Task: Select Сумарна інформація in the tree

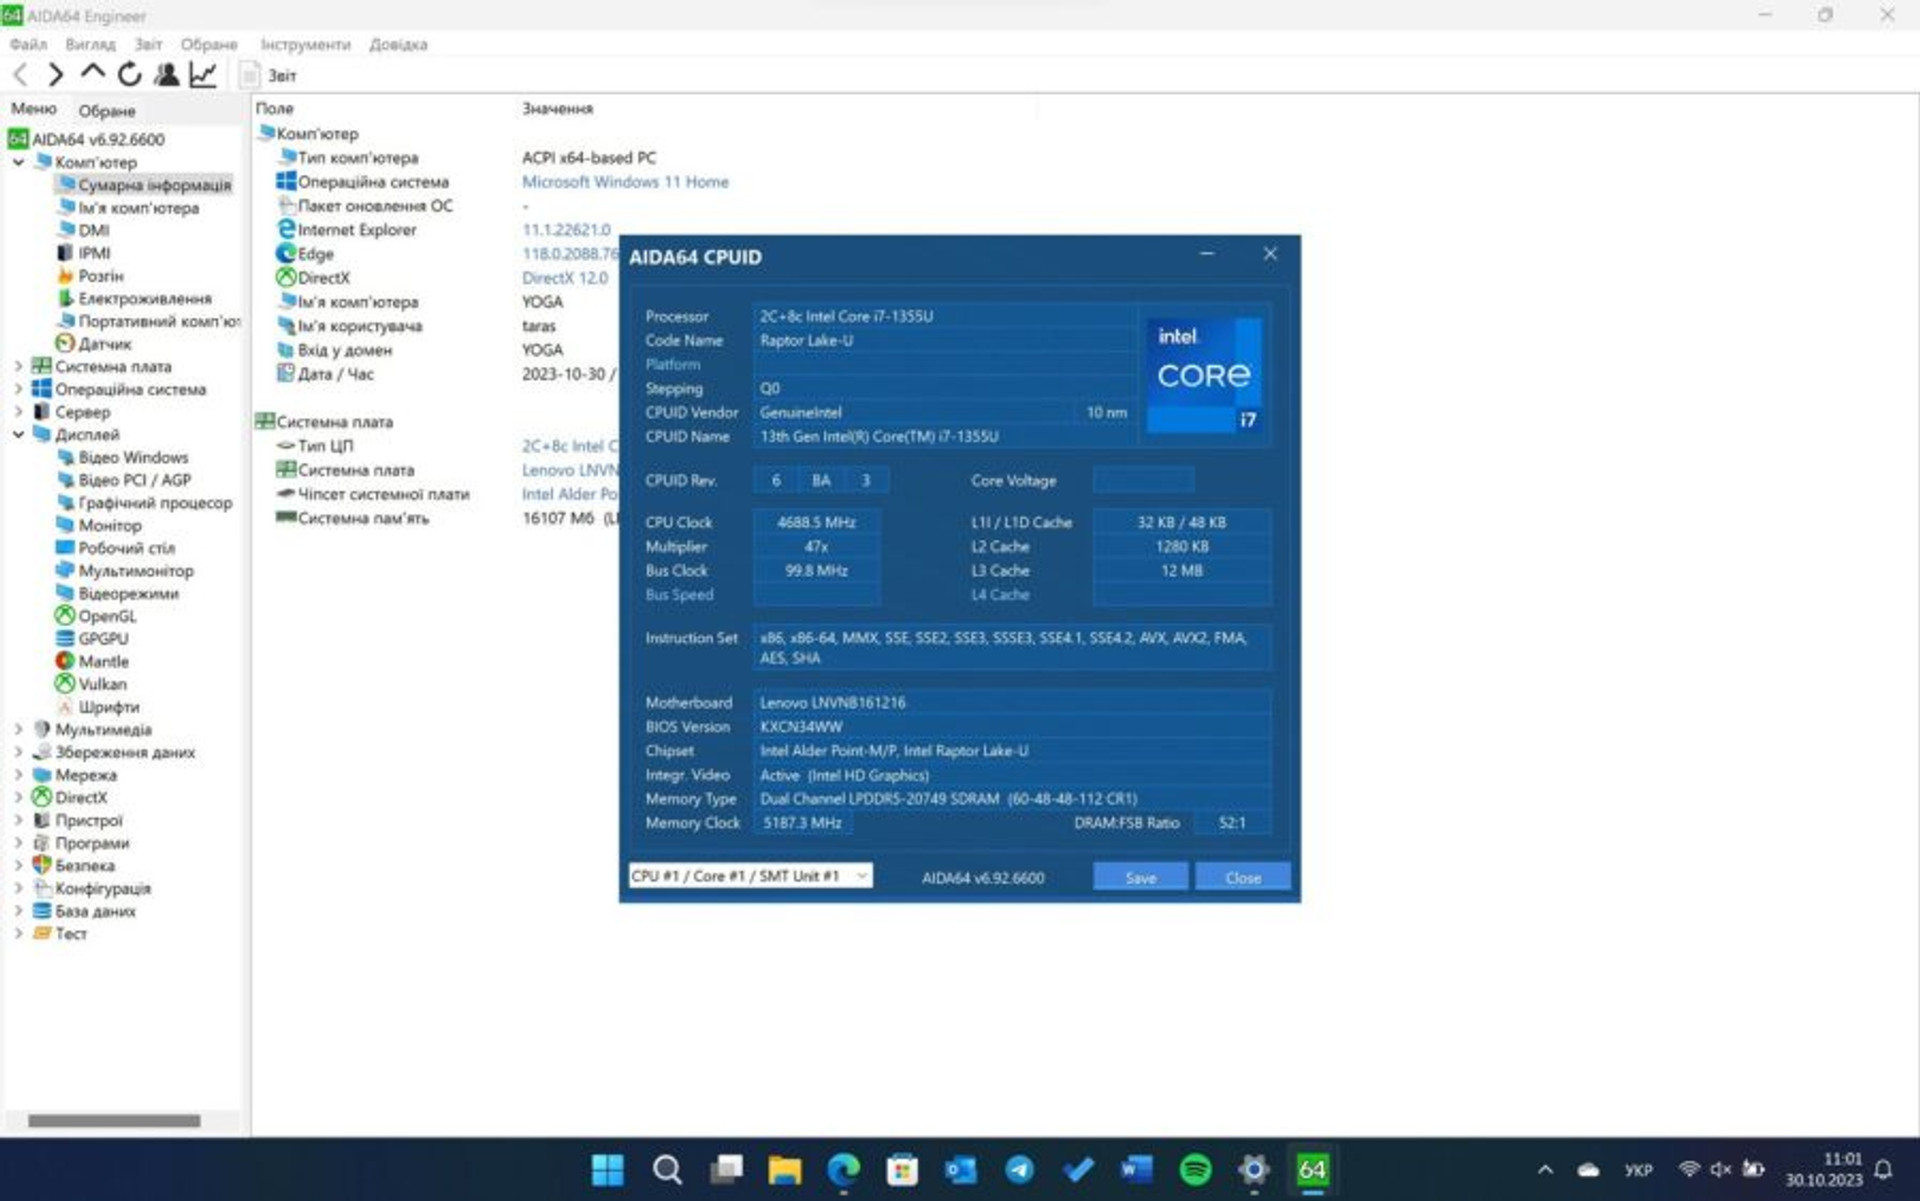Action: pyautogui.click(x=144, y=185)
